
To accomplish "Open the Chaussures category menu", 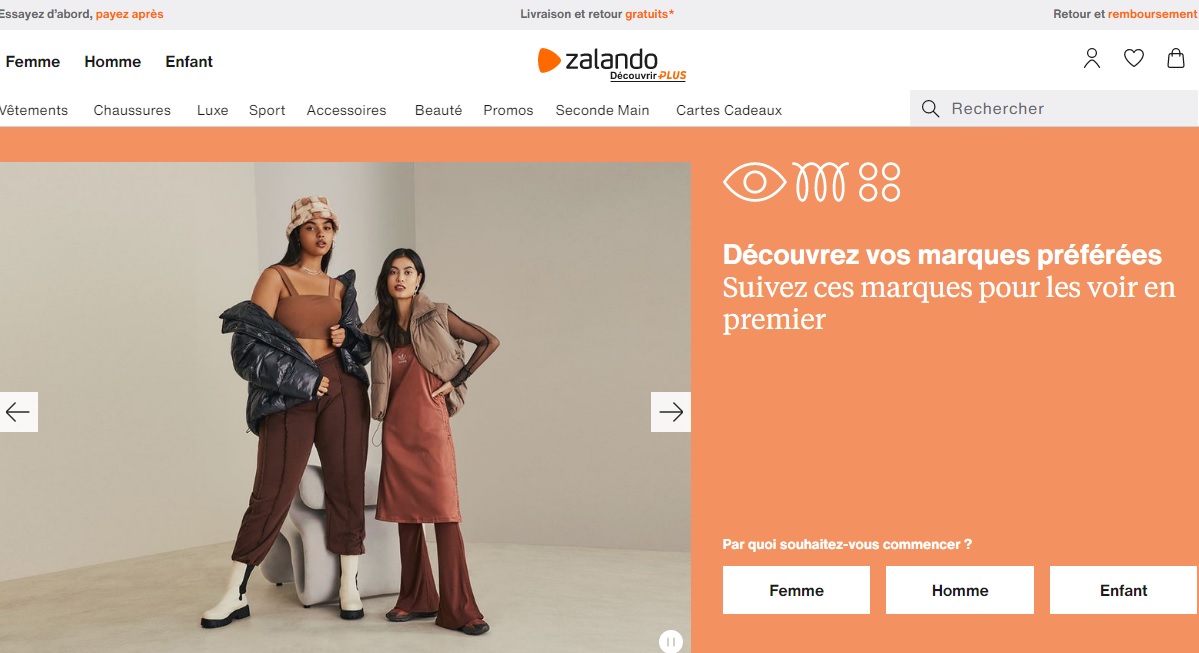I will tap(132, 110).
